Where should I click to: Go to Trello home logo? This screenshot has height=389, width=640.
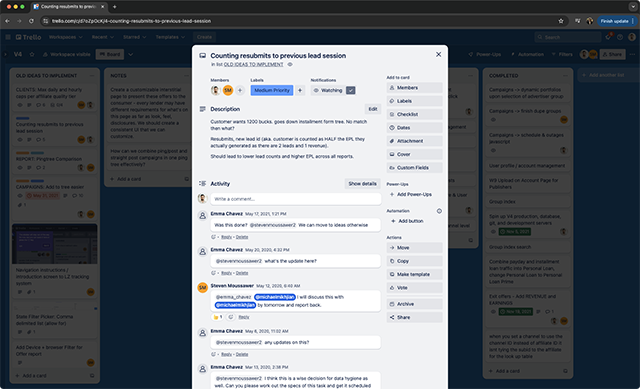tap(29, 37)
